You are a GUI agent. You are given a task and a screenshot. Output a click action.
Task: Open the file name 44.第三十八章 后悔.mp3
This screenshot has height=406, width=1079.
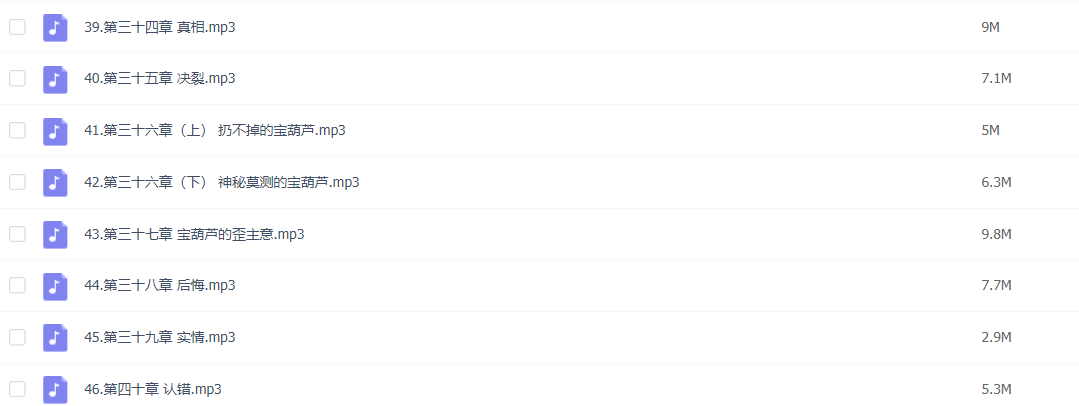click(x=160, y=286)
